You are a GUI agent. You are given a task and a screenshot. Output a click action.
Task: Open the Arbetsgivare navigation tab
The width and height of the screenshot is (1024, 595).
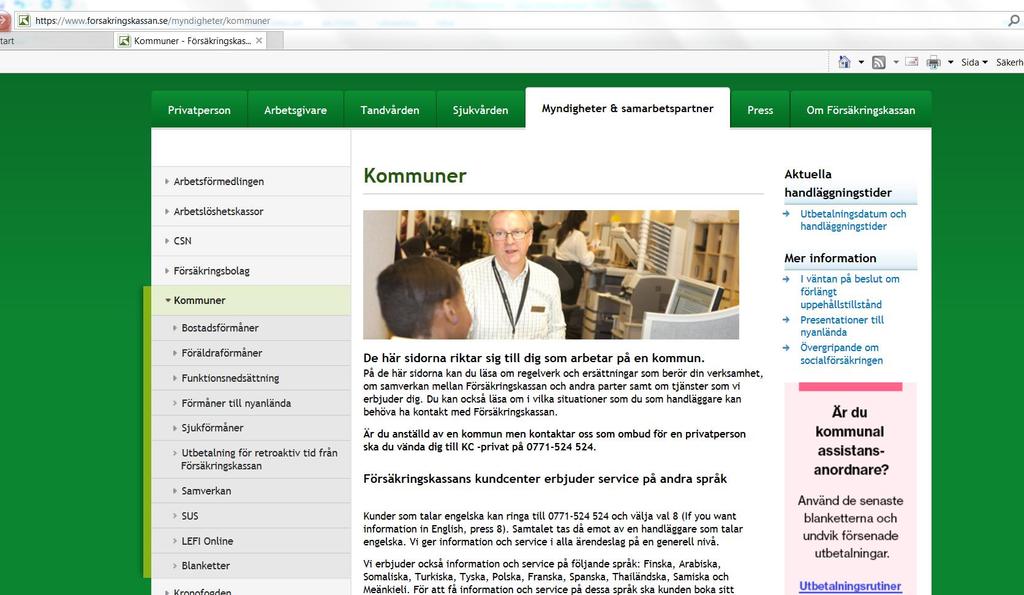[295, 110]
